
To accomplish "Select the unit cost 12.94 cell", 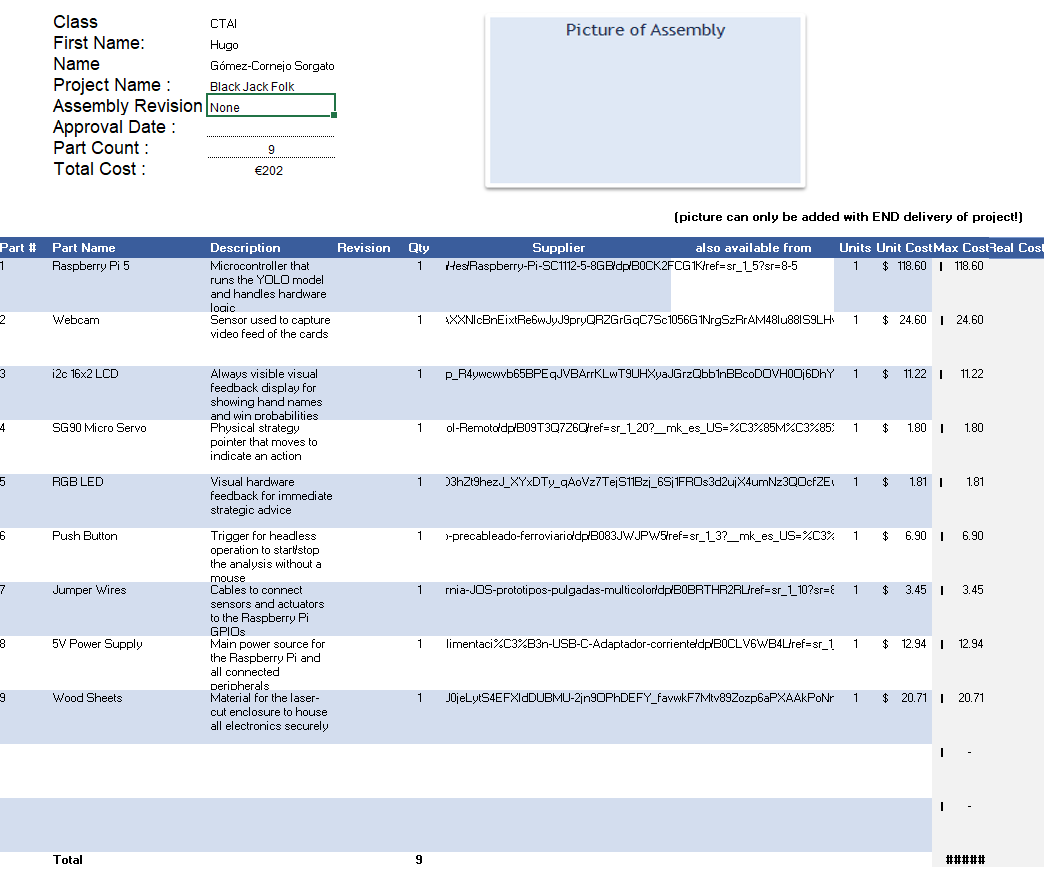I will [x=904, y=644].
